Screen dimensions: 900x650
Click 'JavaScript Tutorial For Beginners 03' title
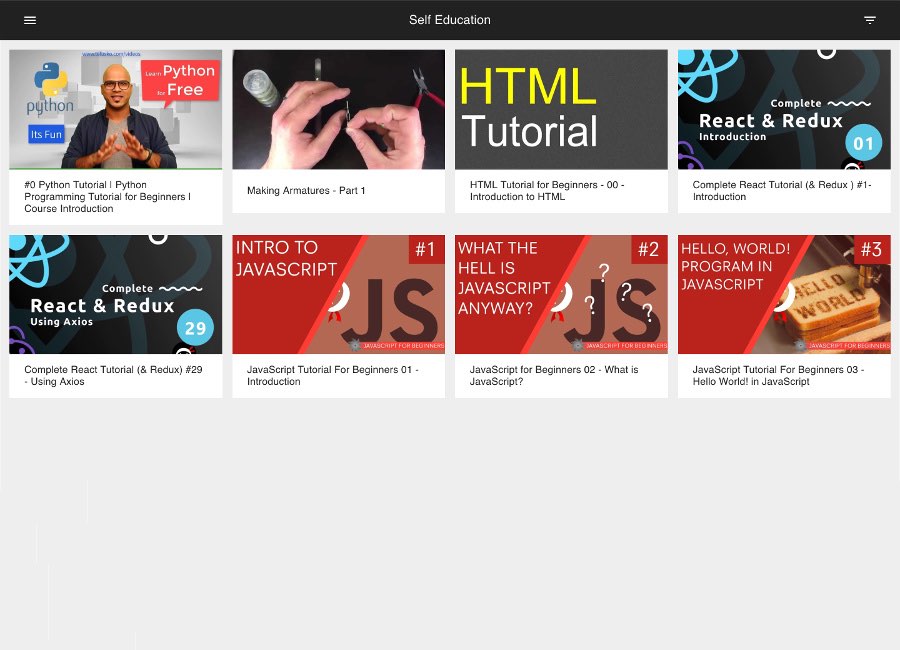(x=778, y=376)
